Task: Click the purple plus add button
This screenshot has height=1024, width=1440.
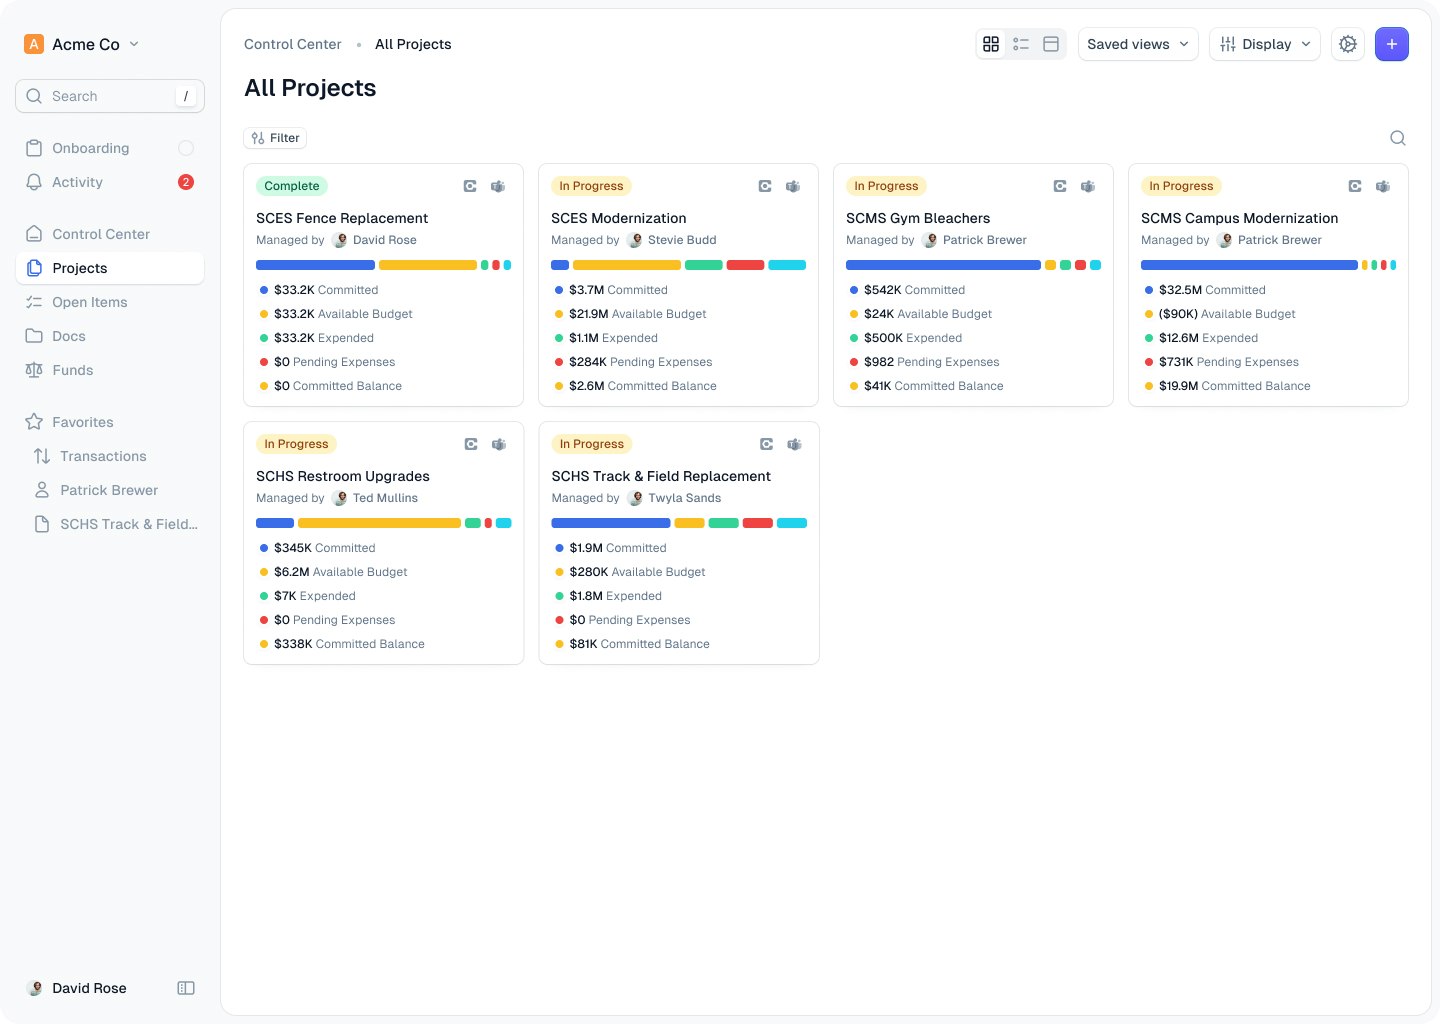Action: pos(1392,44)
